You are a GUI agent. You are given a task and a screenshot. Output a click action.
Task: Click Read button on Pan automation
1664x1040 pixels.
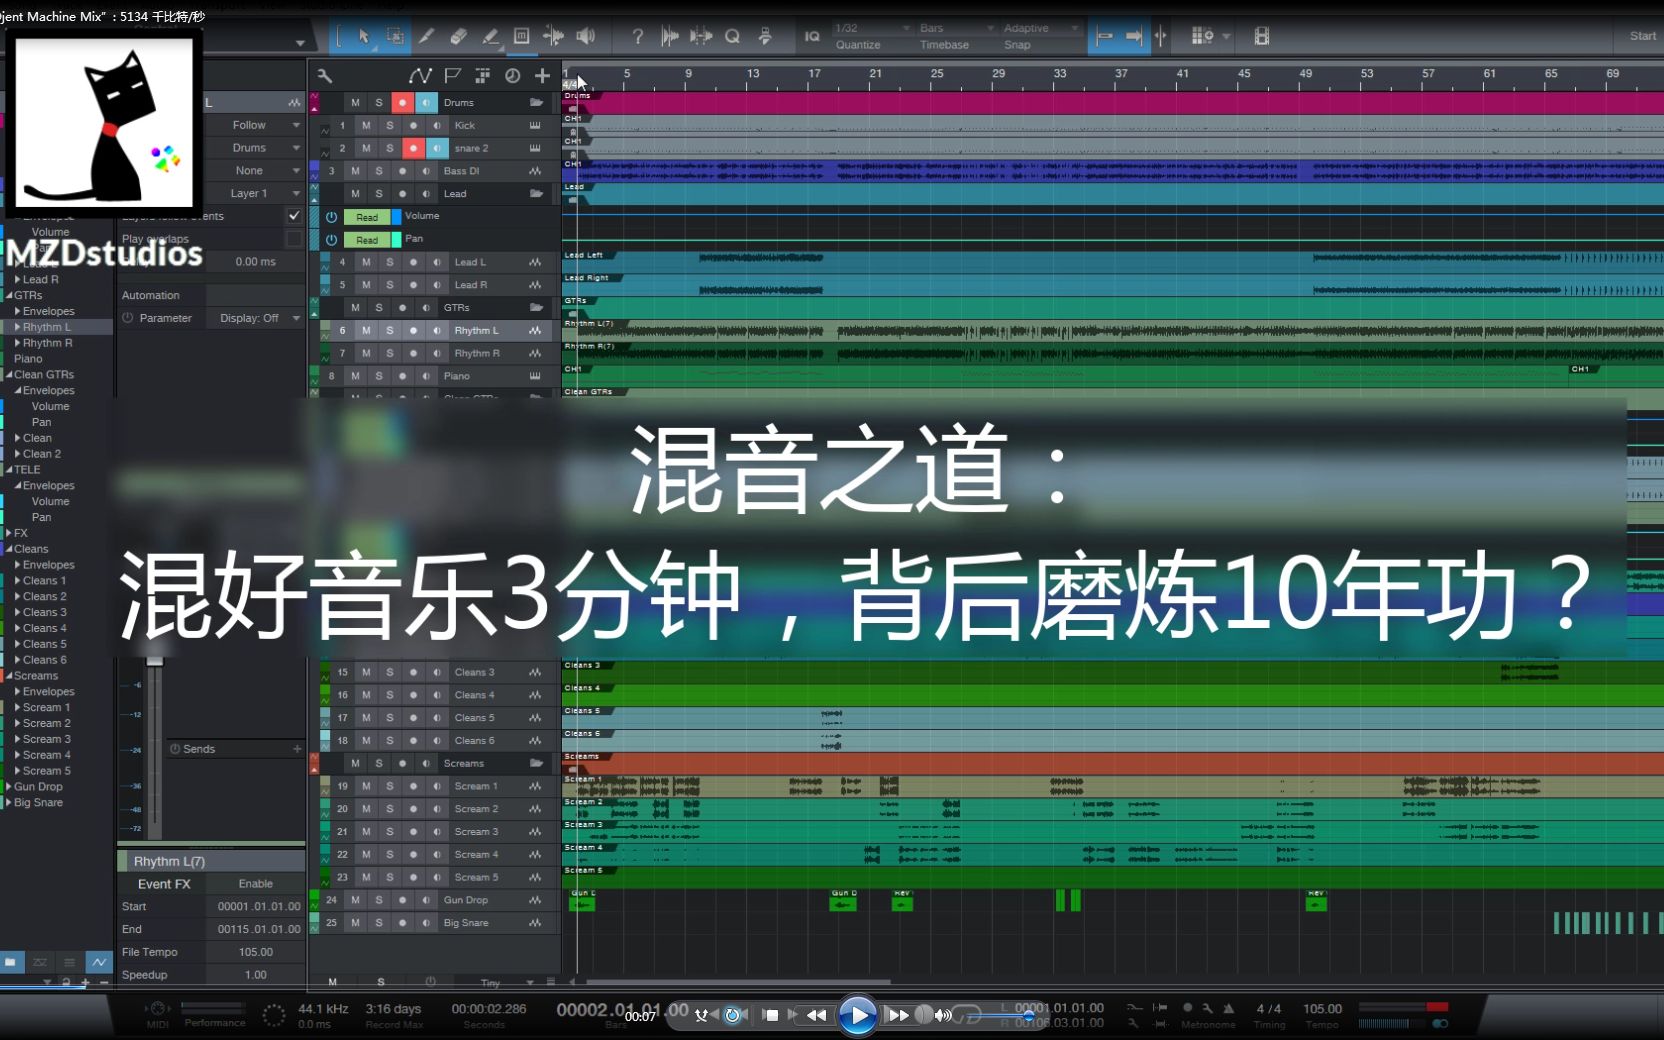(367, 240)
